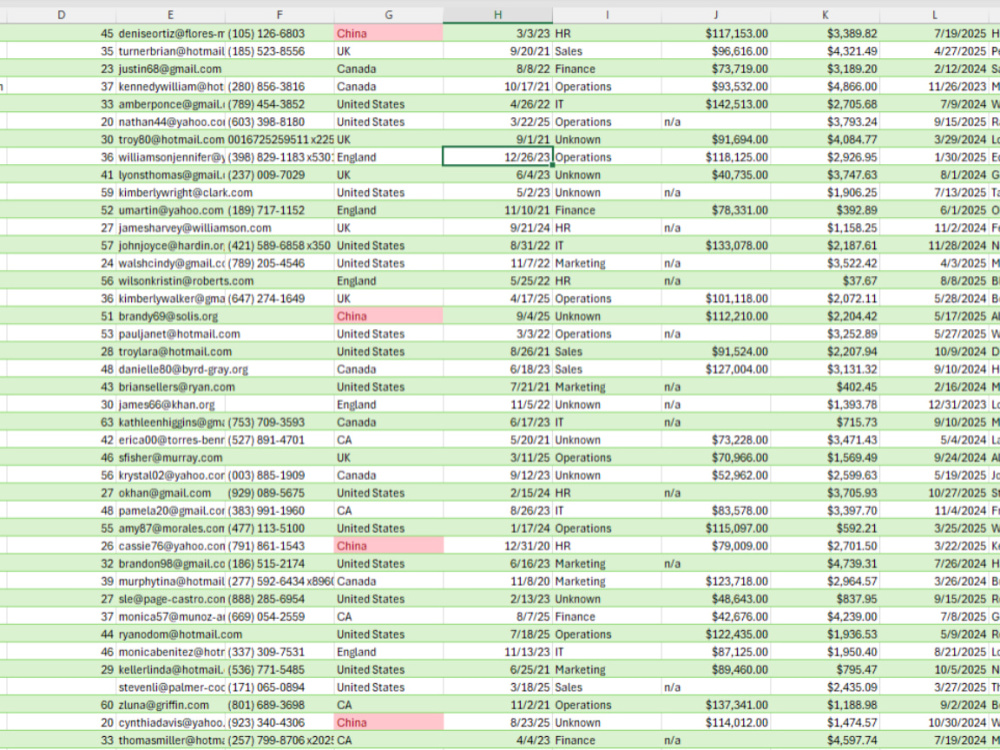This screenshot has height=750, width=1000.
Task: Click phone cell (888) 285-6954
Action: (x=279, y=599)
